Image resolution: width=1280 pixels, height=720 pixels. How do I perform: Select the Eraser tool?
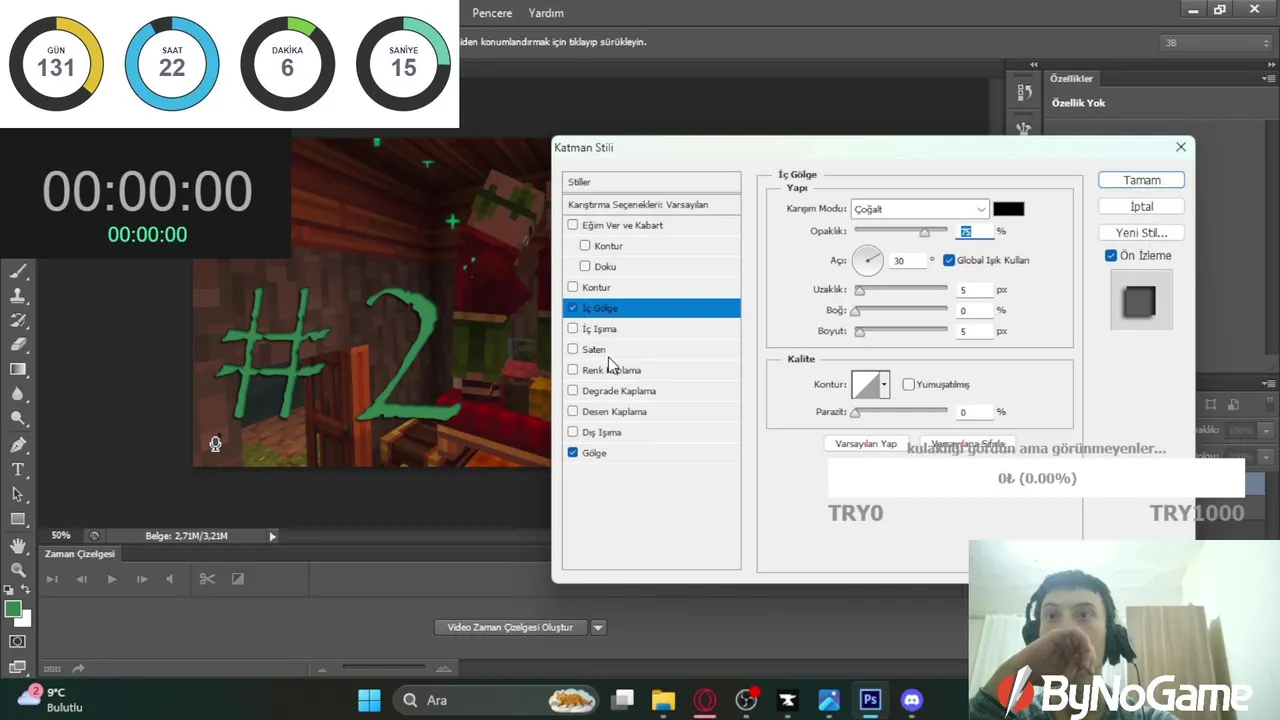(18, 345)
